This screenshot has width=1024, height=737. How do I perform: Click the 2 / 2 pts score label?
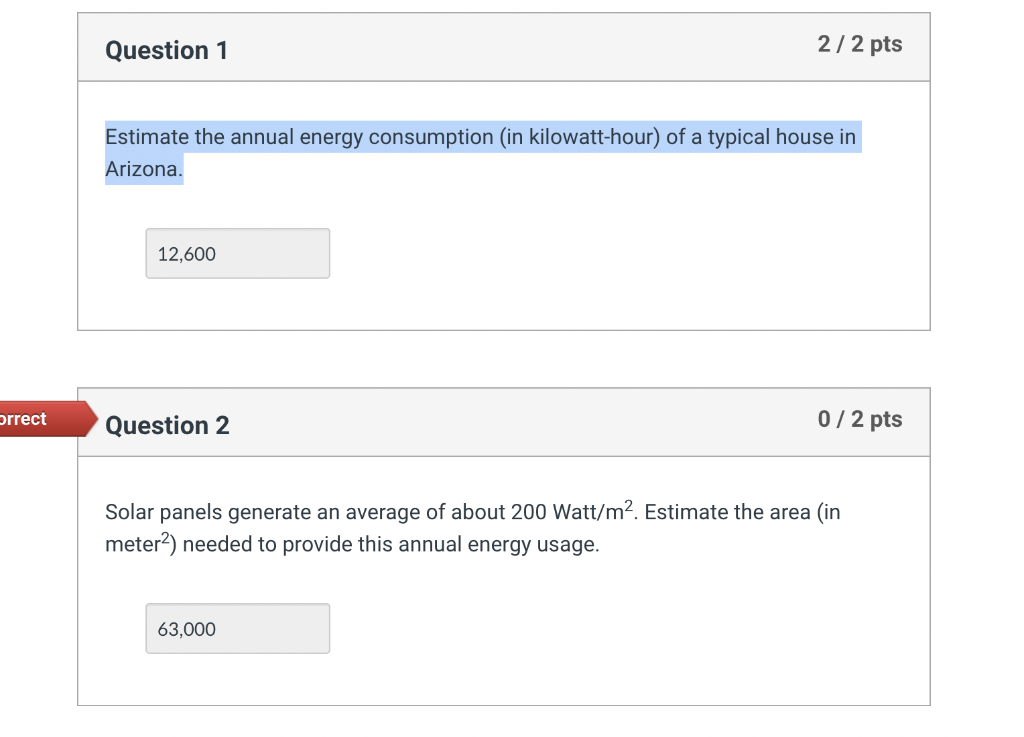(x=859, y=44)
